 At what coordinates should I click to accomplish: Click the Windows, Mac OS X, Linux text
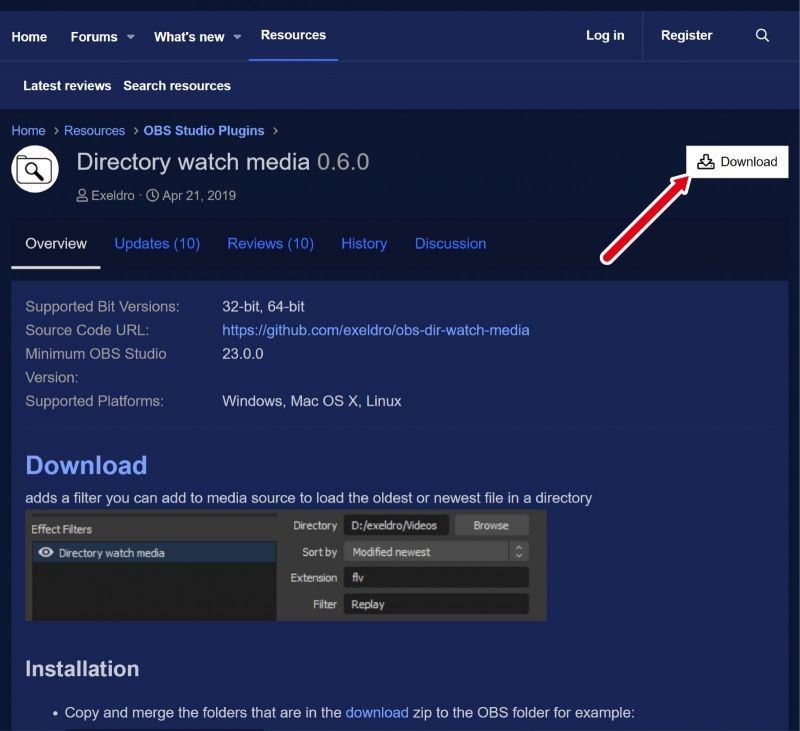point(312,401)
